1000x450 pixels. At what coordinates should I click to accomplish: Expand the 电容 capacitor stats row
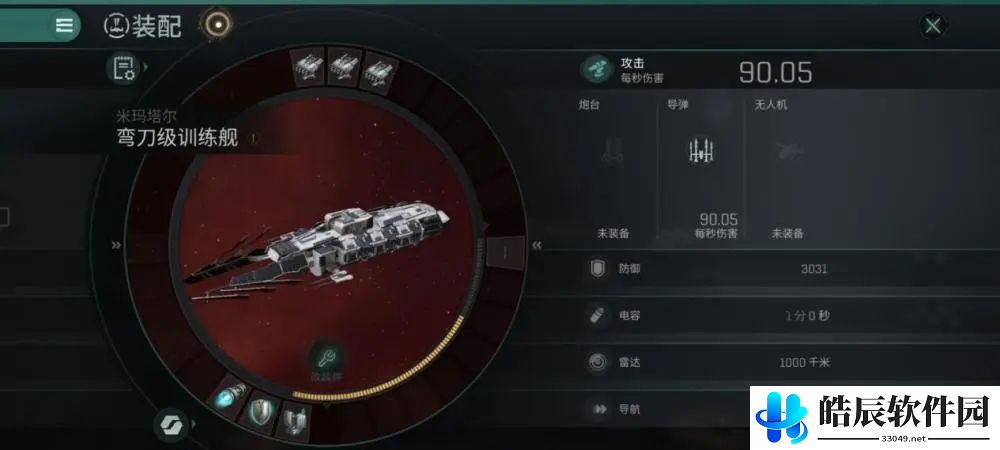pos(786,316)
